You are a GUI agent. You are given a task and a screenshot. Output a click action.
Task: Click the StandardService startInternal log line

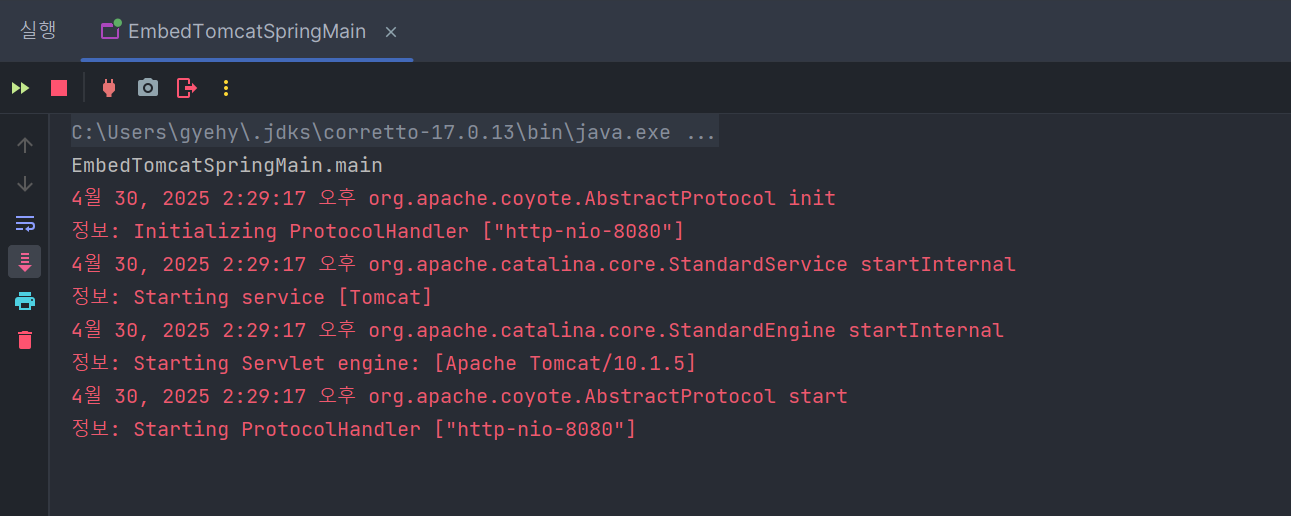tap(544, 264)
